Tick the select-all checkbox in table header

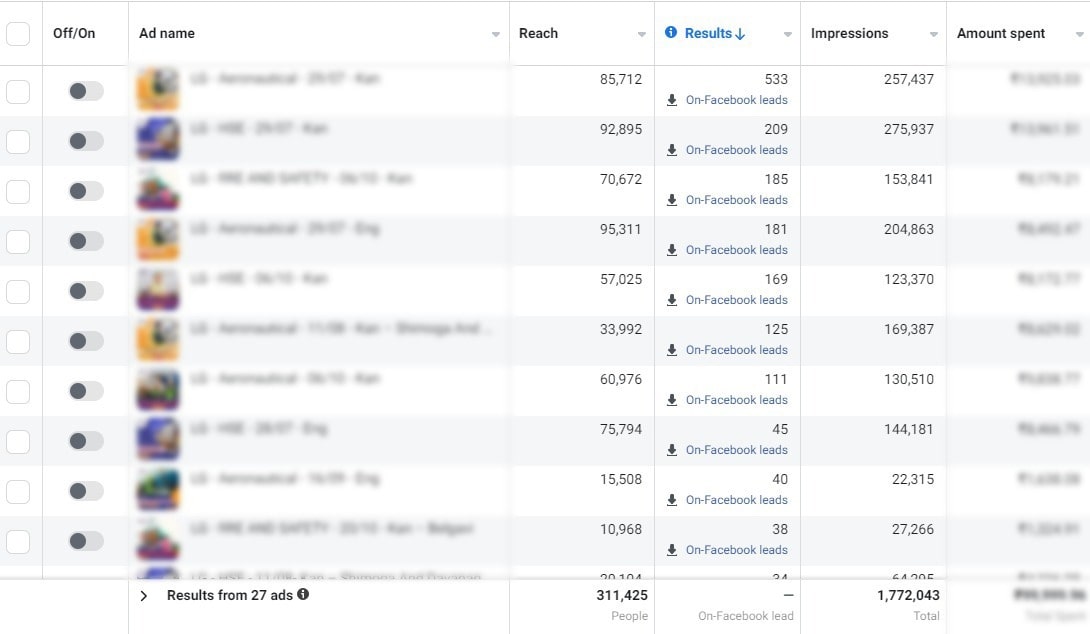[18, 34]
